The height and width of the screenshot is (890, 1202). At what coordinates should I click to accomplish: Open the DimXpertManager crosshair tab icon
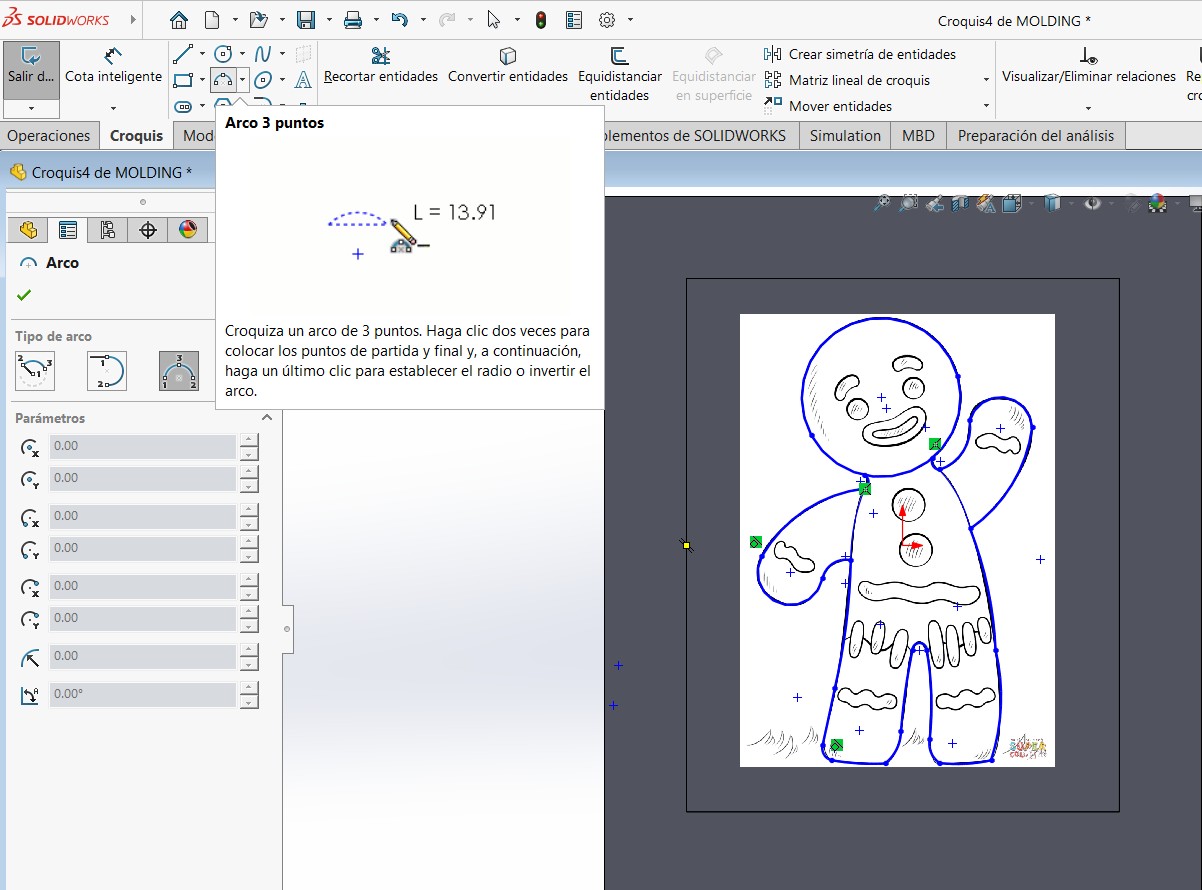coord(148,230)
